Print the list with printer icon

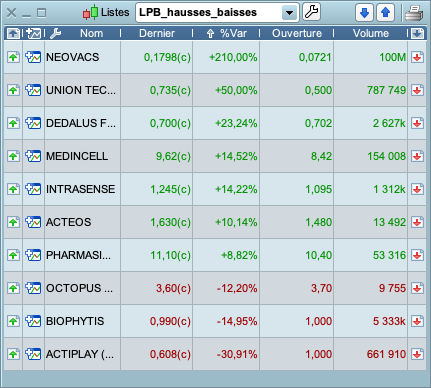click(x=414, y=13)
